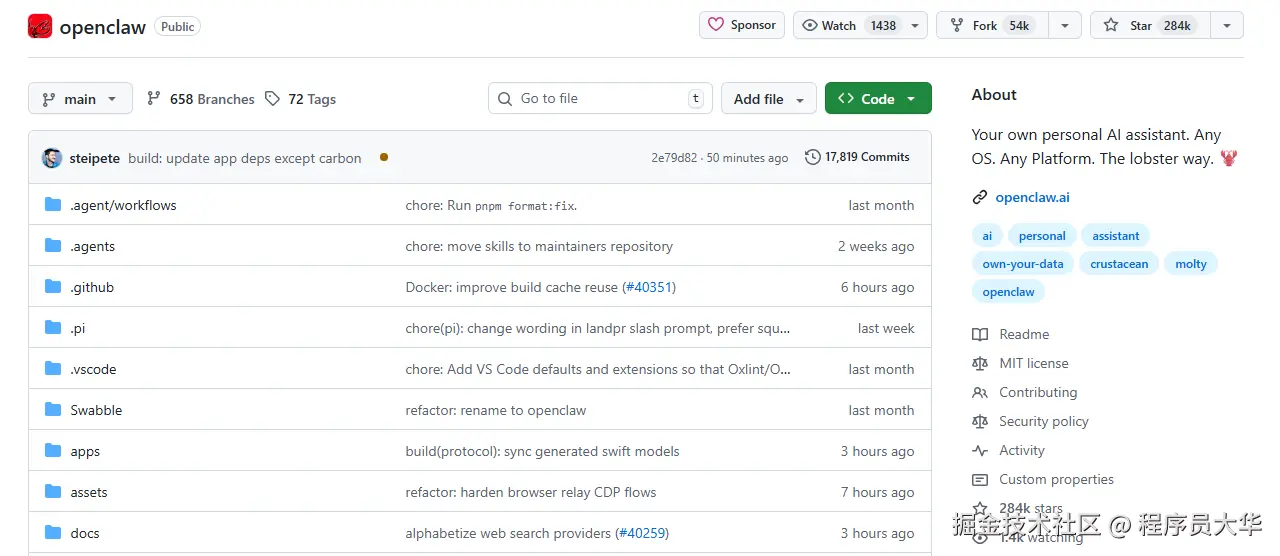1280x556 pixels.
Task: Open the Add file dropdown
Action: coord(768,99)
